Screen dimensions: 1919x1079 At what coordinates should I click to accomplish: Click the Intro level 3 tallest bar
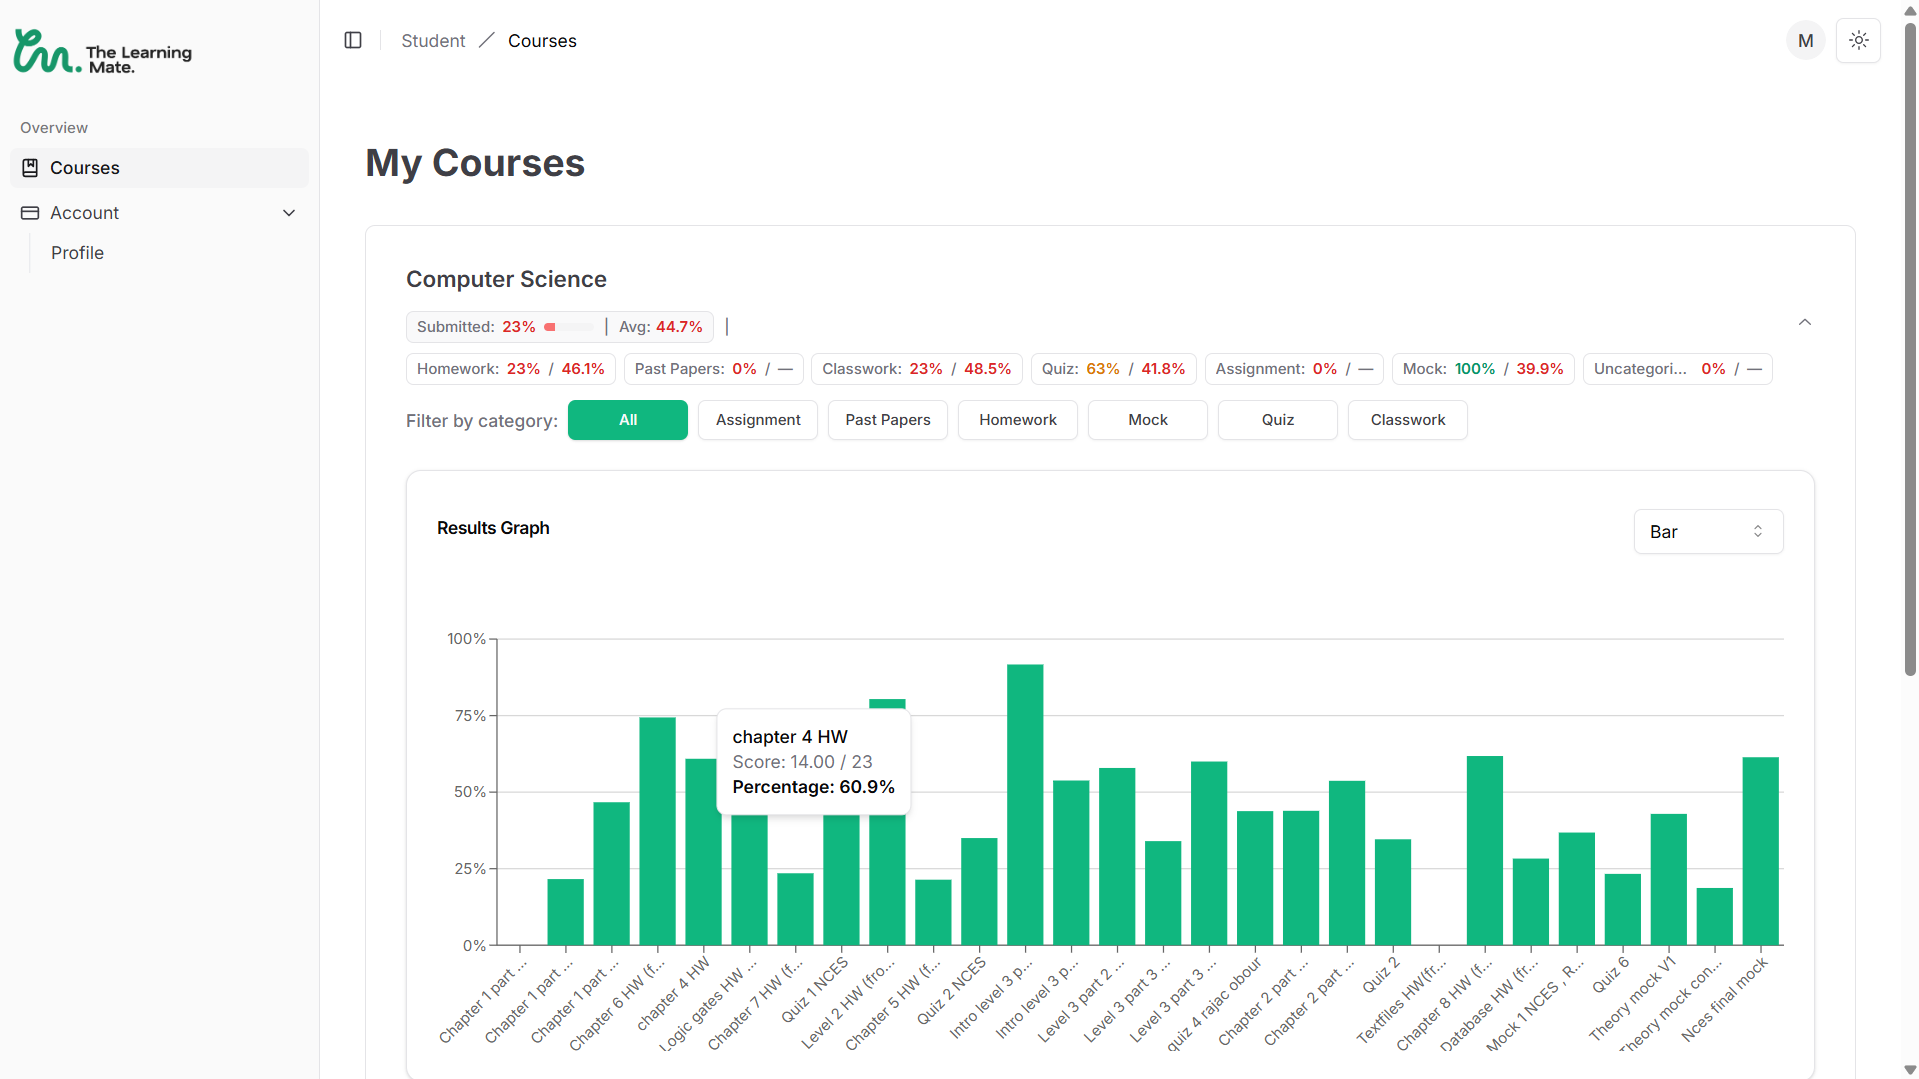1025,805
